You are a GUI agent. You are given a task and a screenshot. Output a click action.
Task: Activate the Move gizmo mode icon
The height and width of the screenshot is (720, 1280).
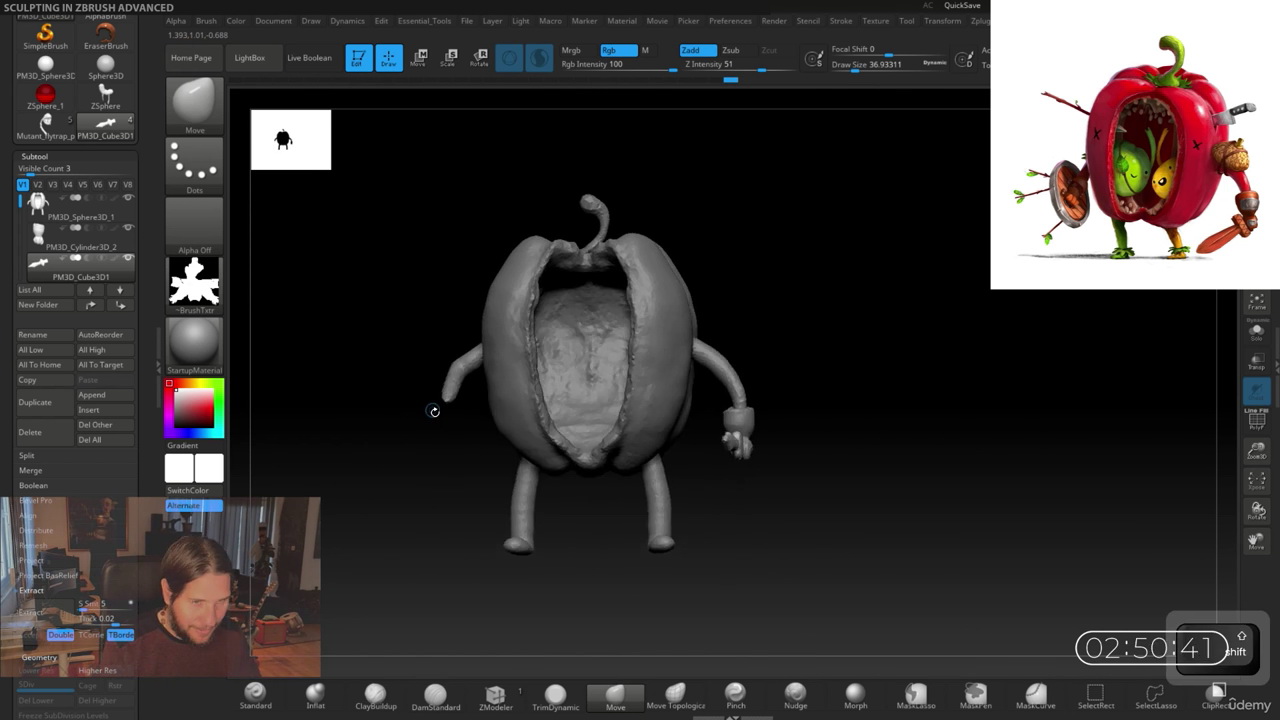[x=418, y=58]
